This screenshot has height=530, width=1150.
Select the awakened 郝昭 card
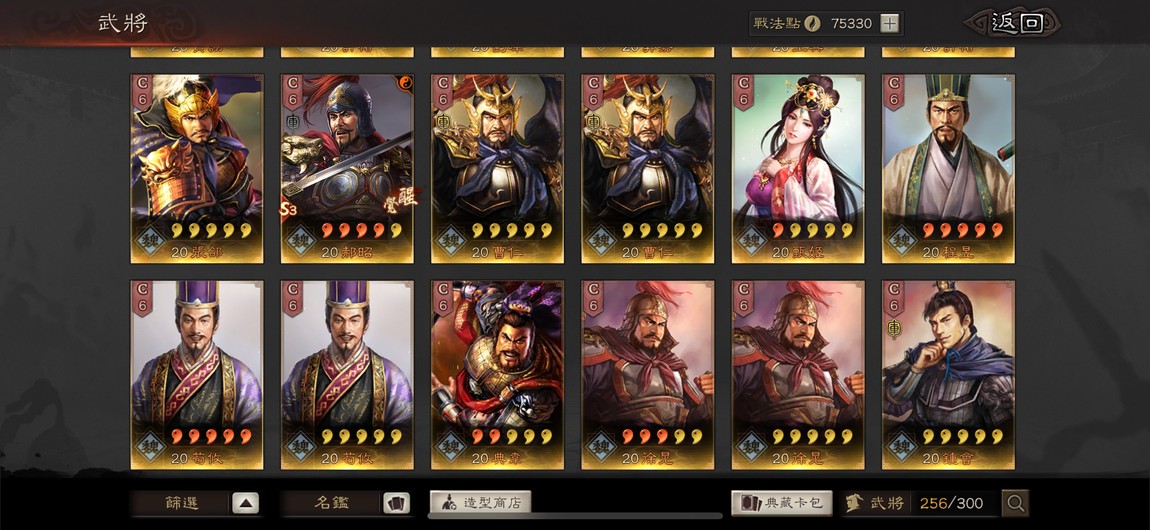click(x=347, y=169)
